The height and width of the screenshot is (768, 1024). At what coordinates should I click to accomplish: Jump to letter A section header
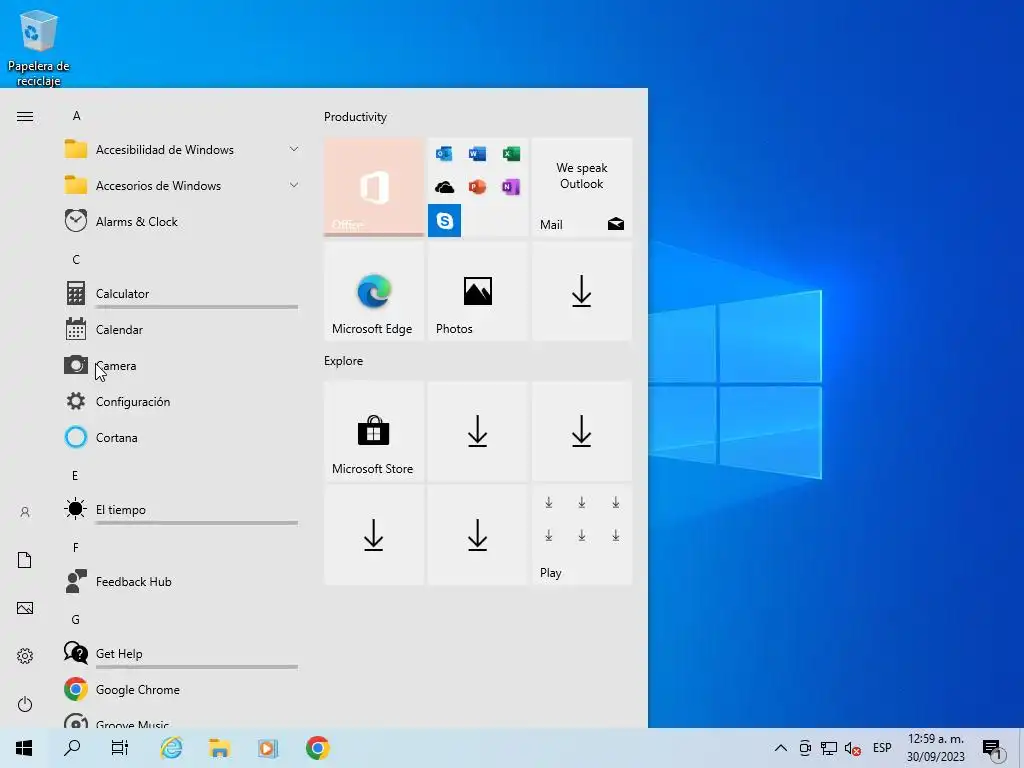coord(76,116)
